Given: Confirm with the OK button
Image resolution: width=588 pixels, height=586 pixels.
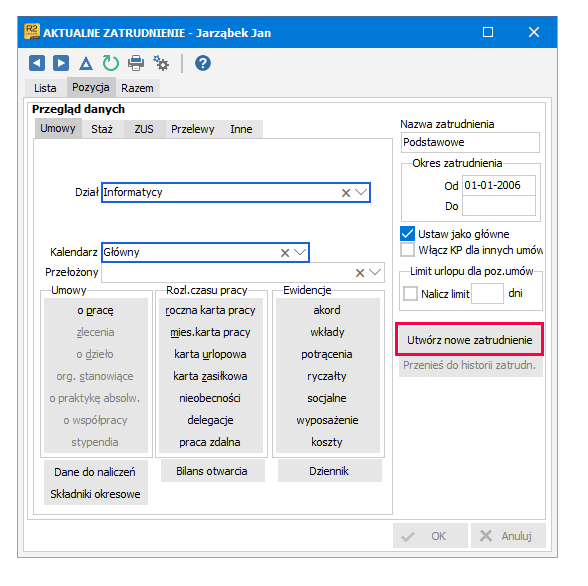Looking at the screenshot, I should (430, 536).
